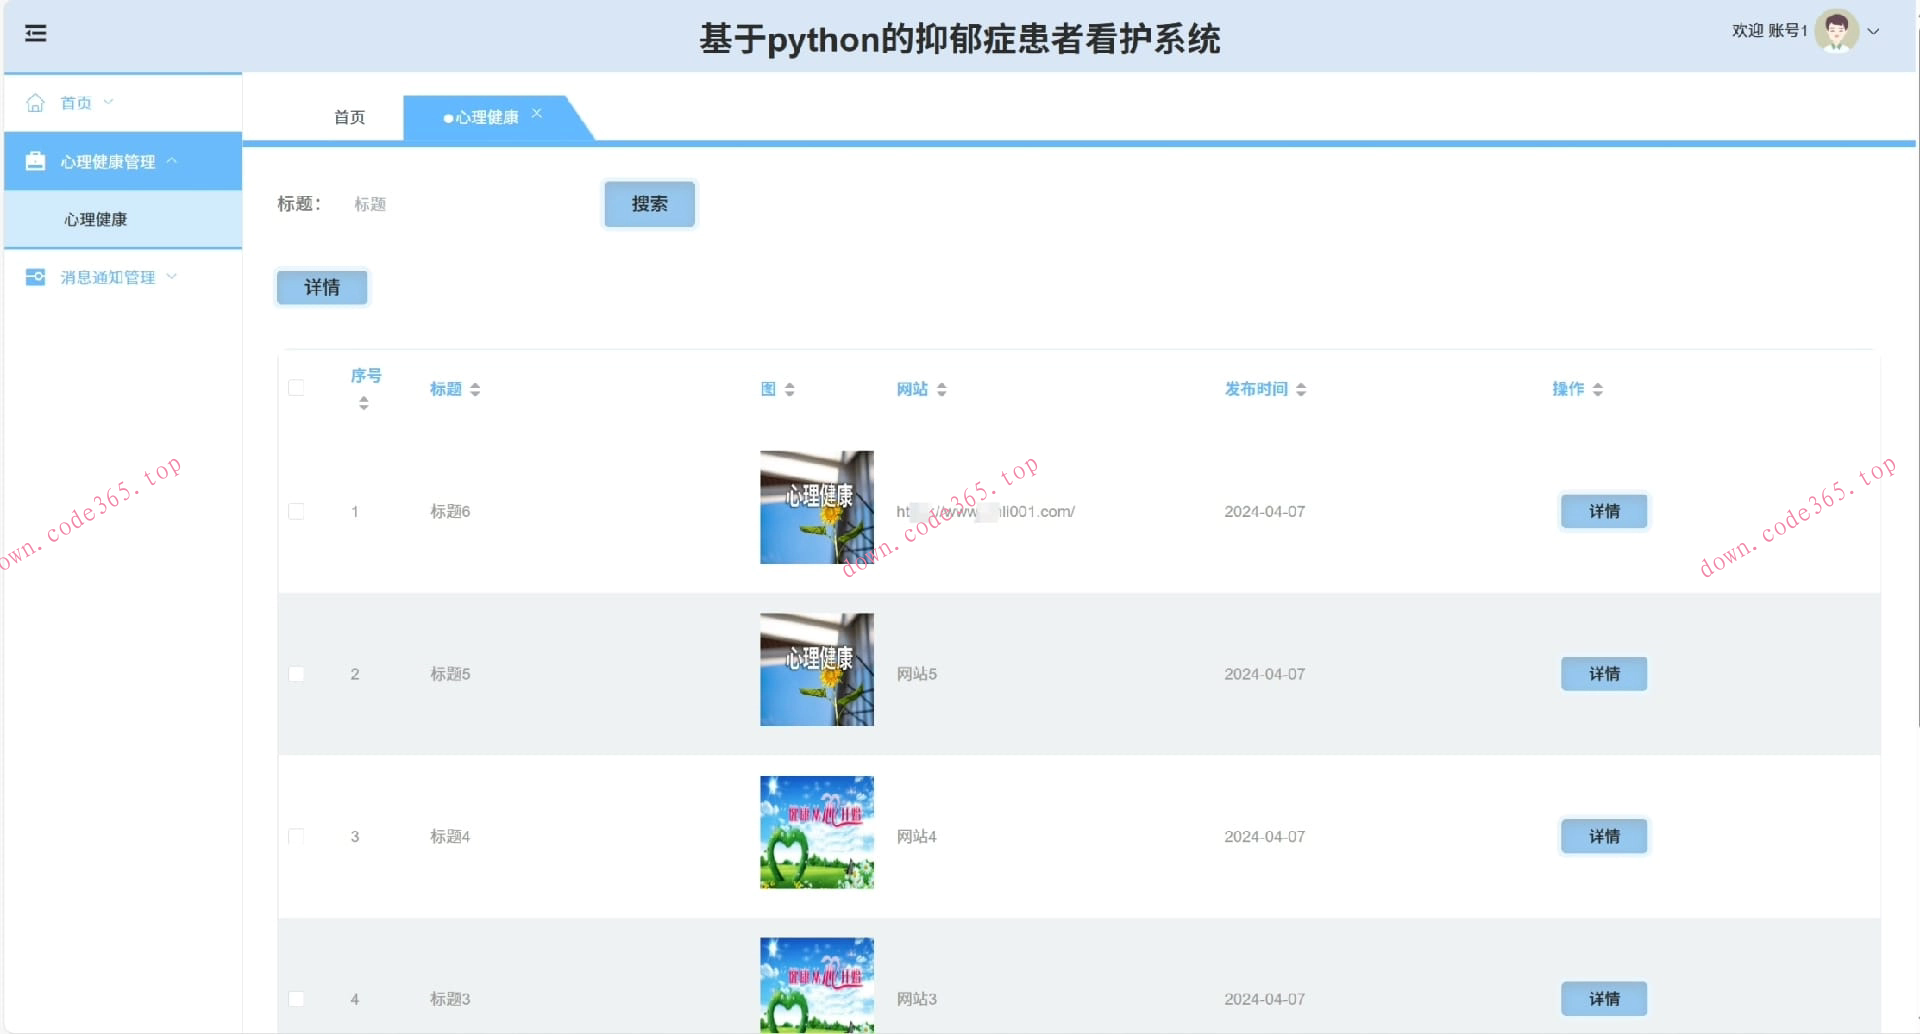The height and width of the screenshot is (1034, 1920).
Task: Collapse the 心理健康管理 menu section
Action: (x=172, y=161)
